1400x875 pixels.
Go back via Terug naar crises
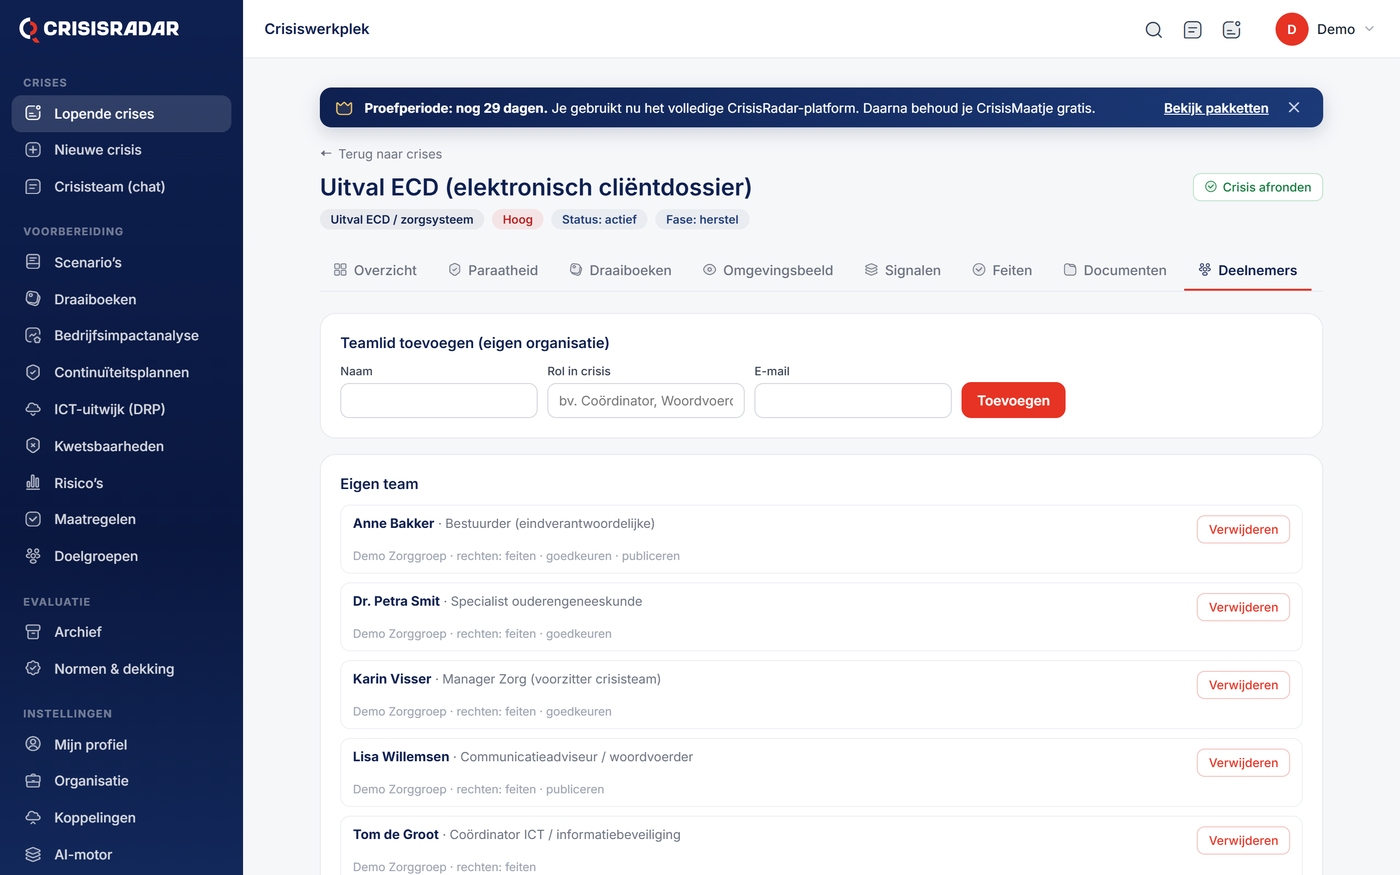pos(381,154)
